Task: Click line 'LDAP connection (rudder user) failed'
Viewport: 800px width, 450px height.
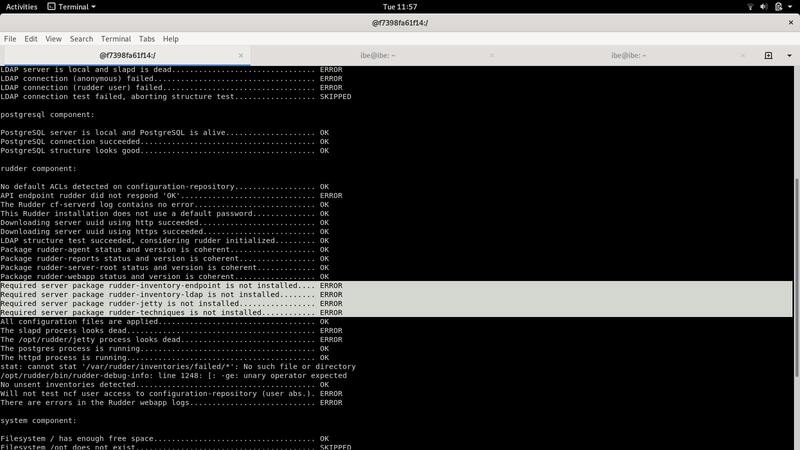Action: (171, 87)
